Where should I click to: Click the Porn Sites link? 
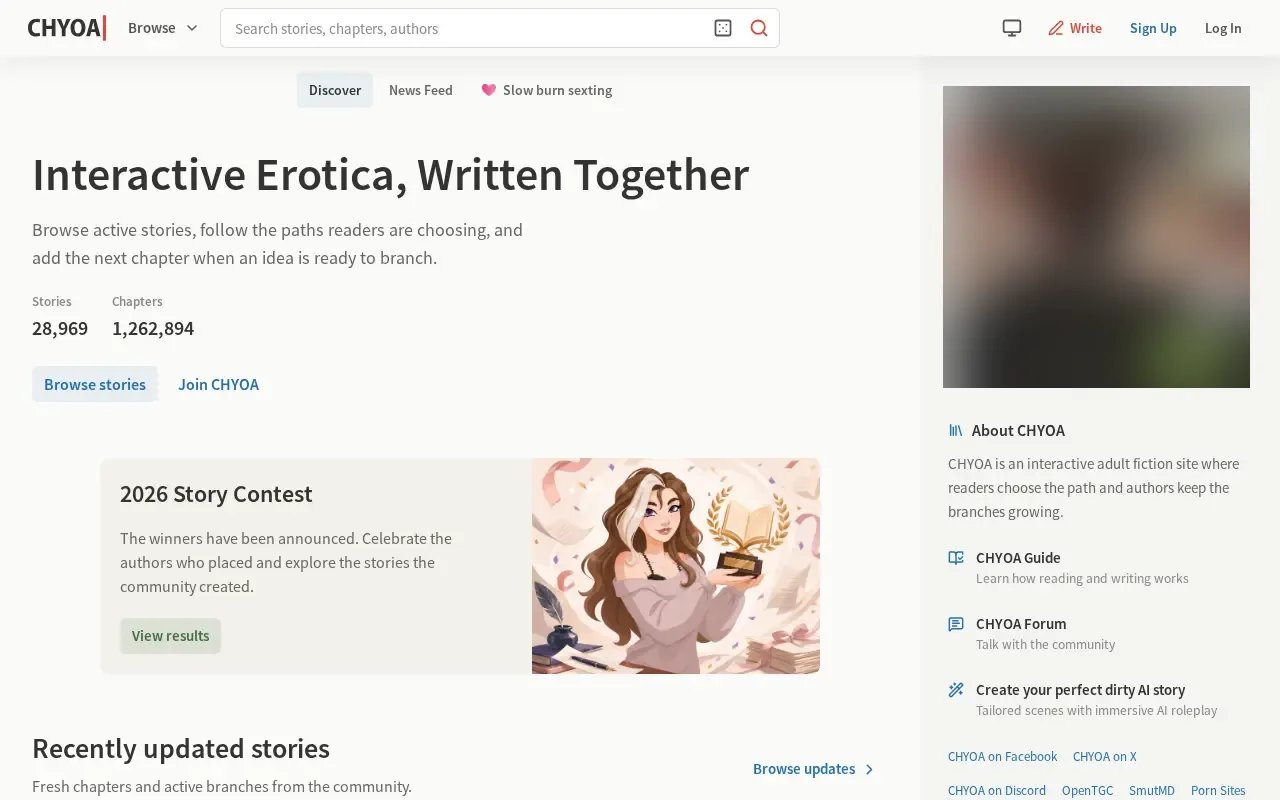tap(1218, 791)
